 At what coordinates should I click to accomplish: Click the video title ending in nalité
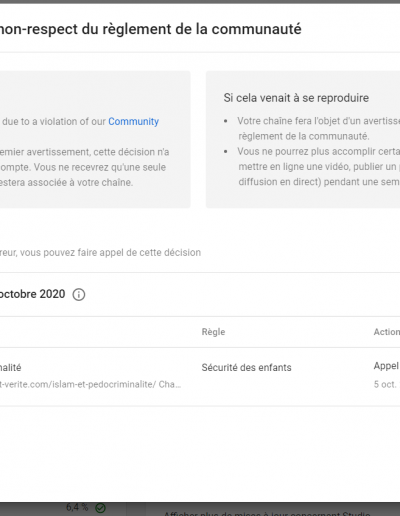(10, 368)
